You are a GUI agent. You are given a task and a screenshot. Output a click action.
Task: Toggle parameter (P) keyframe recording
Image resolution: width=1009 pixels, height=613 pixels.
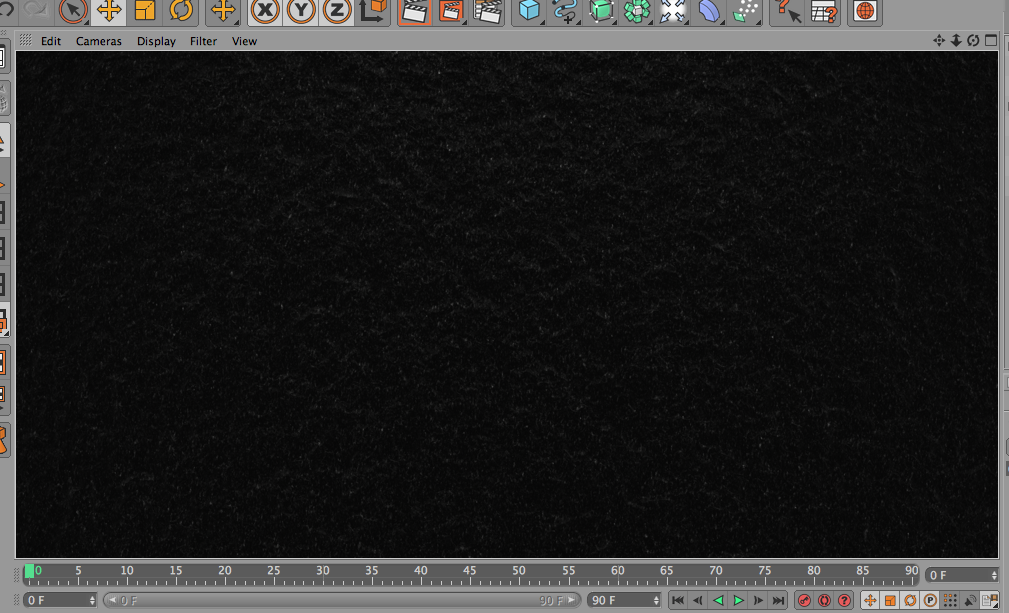[x=930, y=600]
